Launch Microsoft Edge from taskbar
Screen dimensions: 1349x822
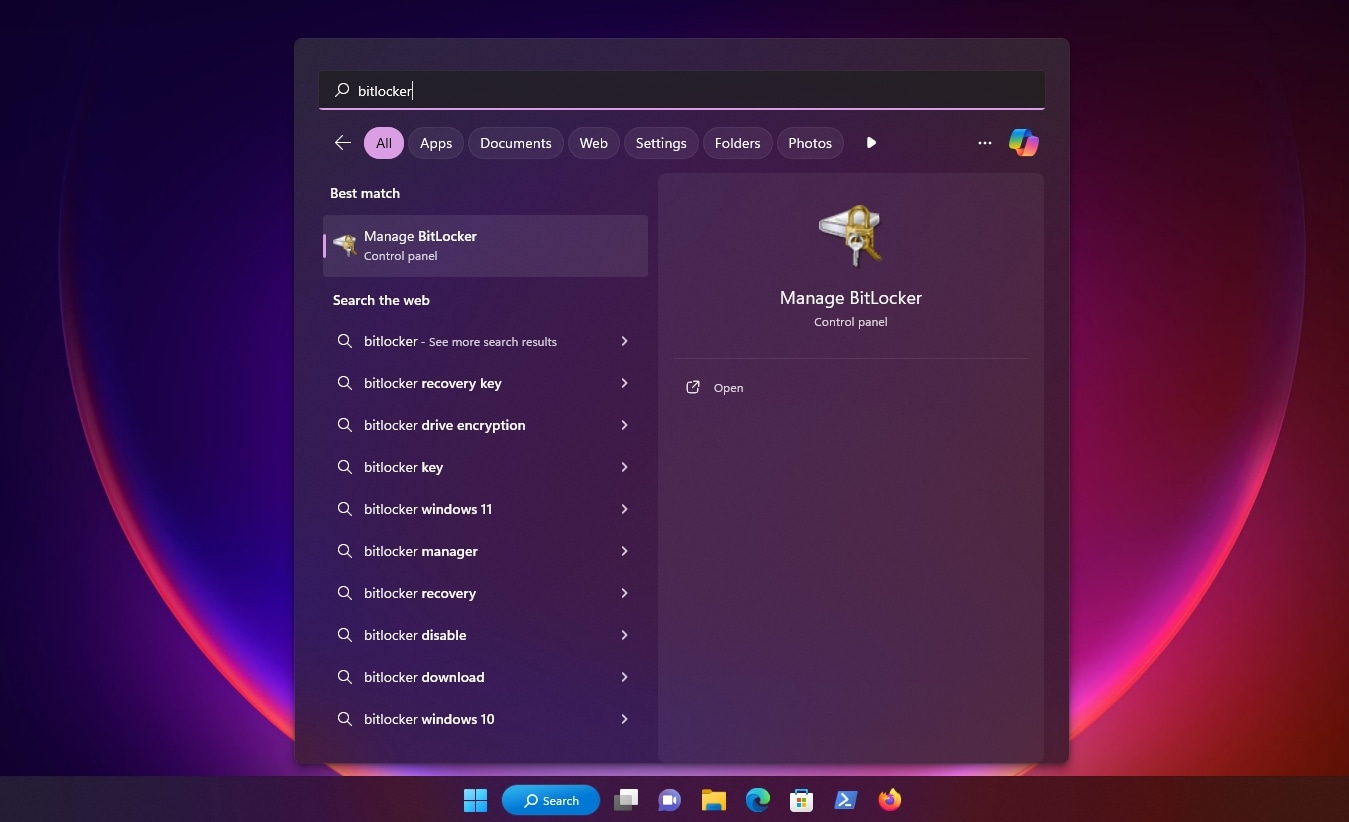tap(758, 800)
